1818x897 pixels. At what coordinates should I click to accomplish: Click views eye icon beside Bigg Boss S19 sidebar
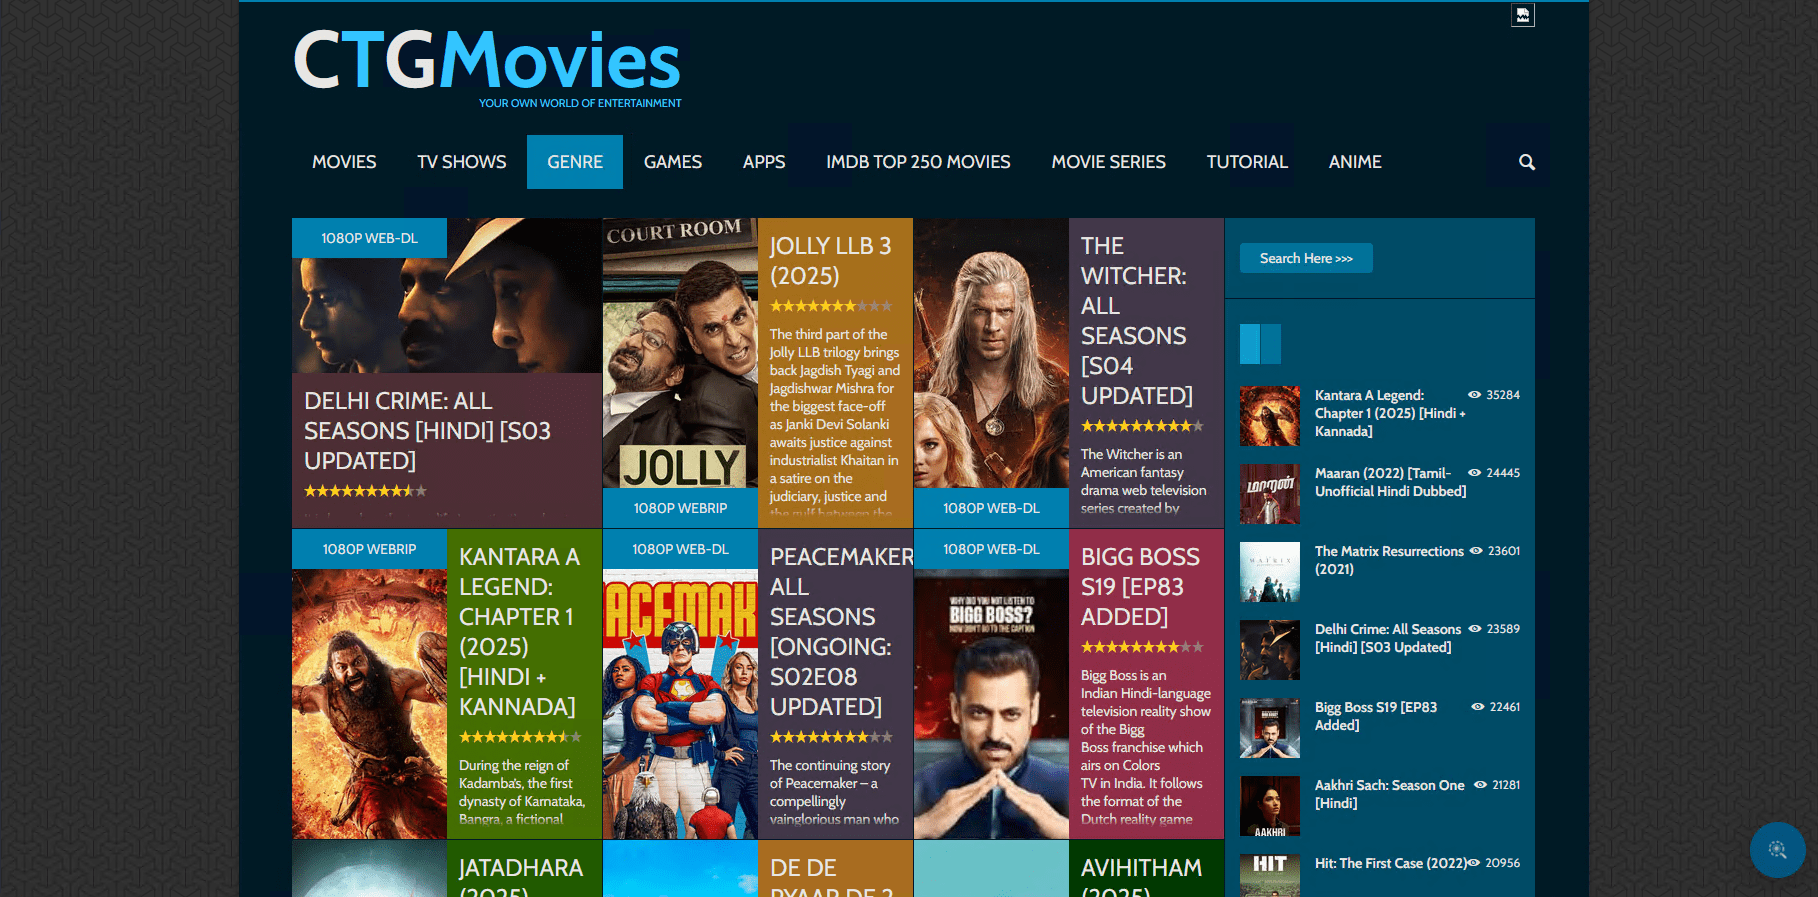point(1478,707)
